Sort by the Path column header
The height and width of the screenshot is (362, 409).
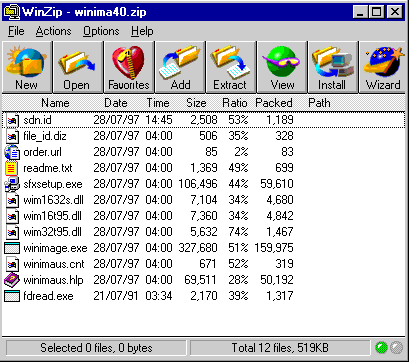319,103
